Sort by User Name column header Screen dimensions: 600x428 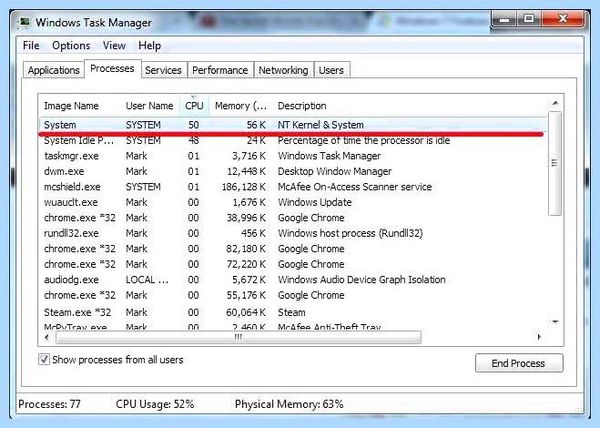150,106
